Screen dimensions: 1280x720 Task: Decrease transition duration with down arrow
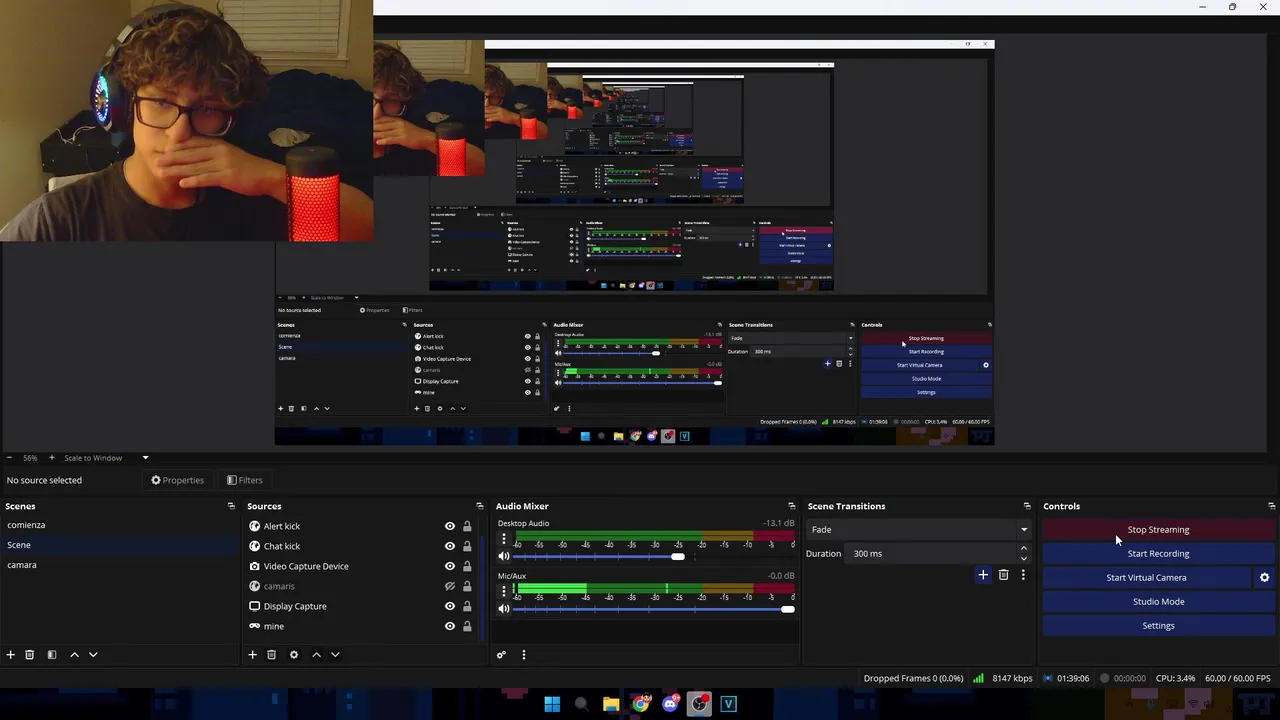coord(1023,558)
